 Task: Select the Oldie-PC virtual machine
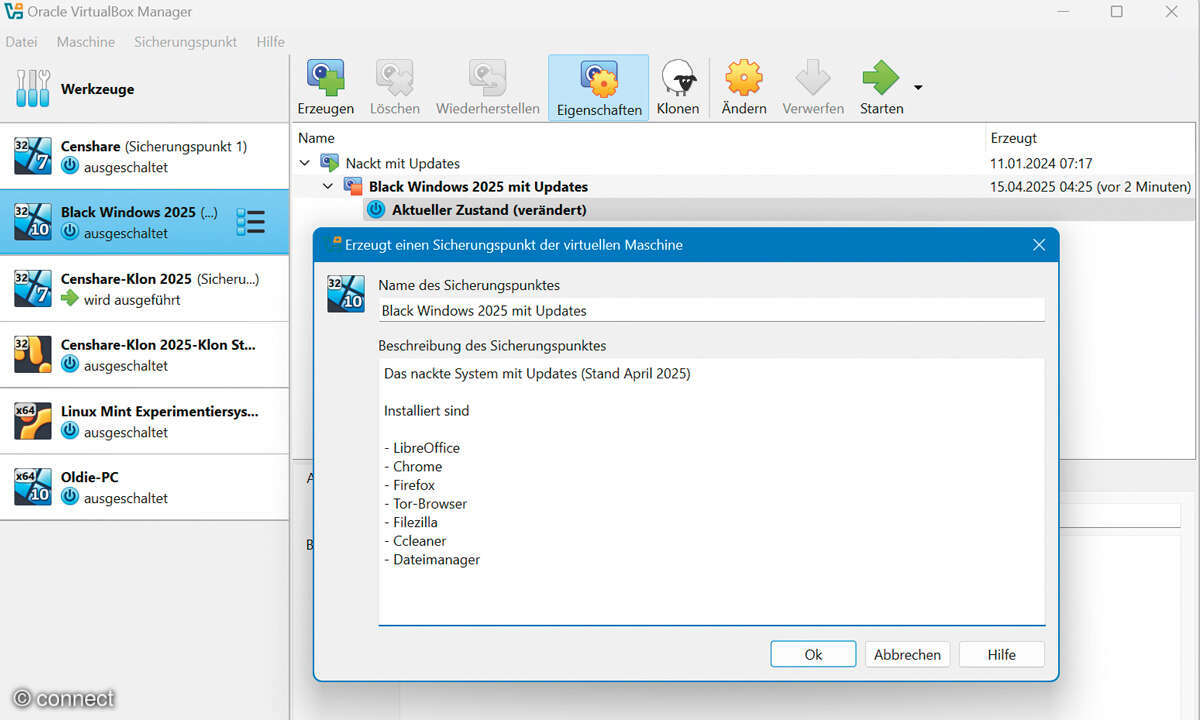click(x=144, y=487)
